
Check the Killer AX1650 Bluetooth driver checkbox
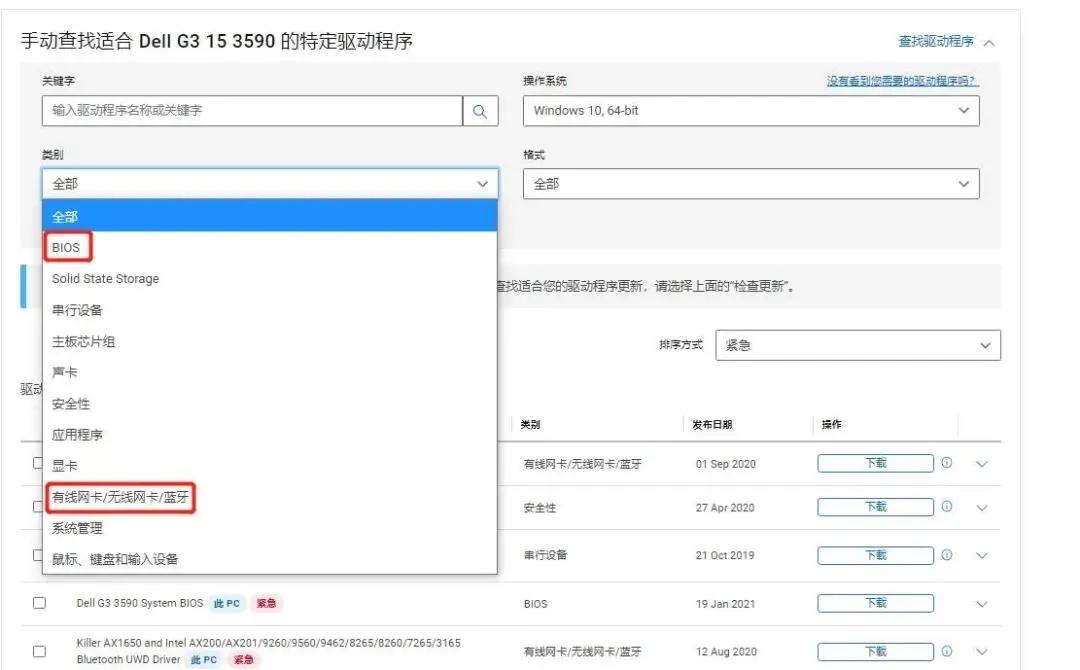coord(40,651)
